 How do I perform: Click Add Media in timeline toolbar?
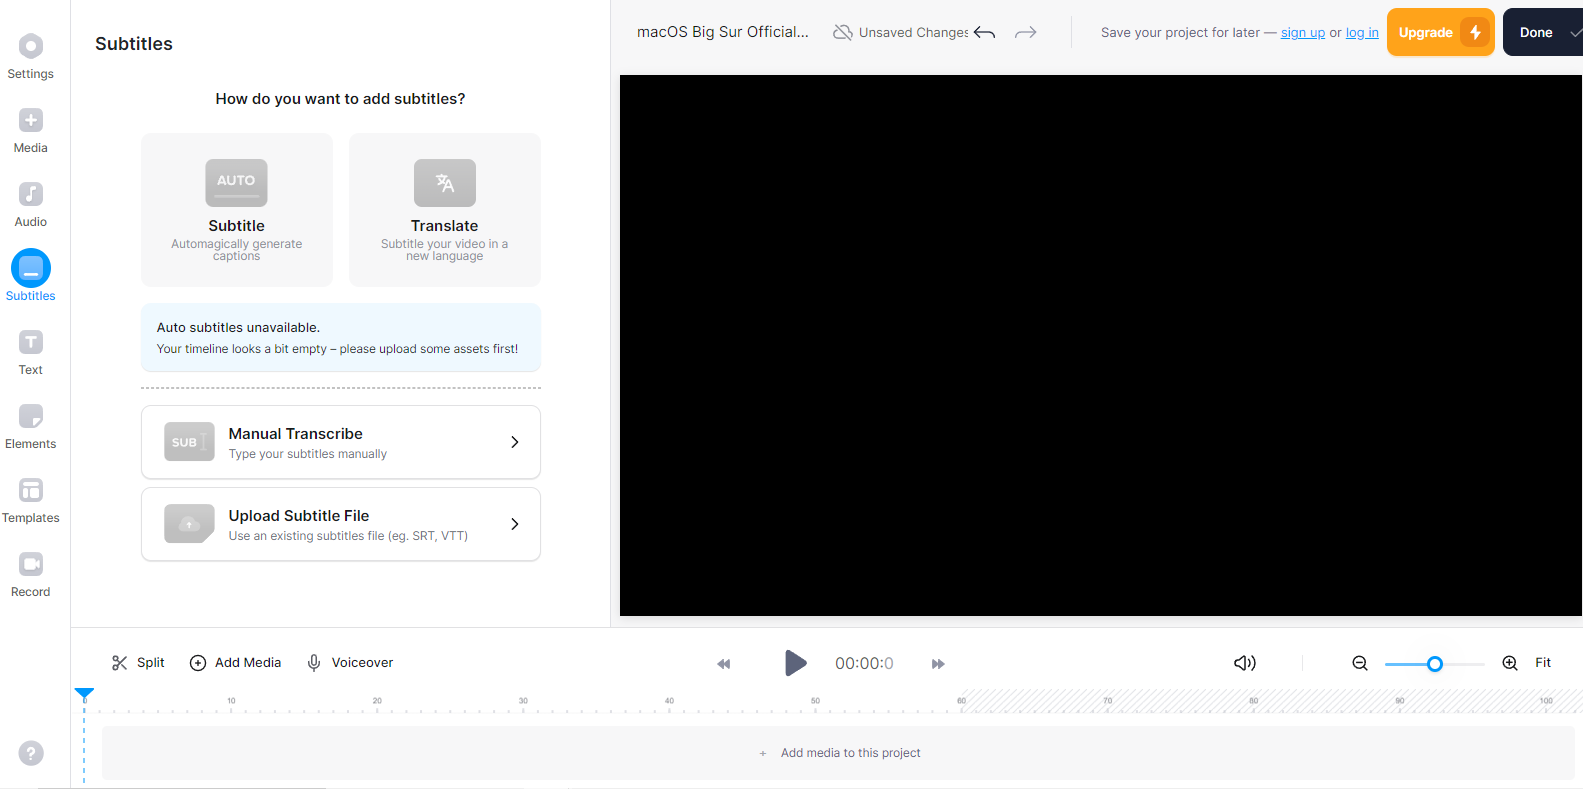pyautogui.click(x=236, y=663)
